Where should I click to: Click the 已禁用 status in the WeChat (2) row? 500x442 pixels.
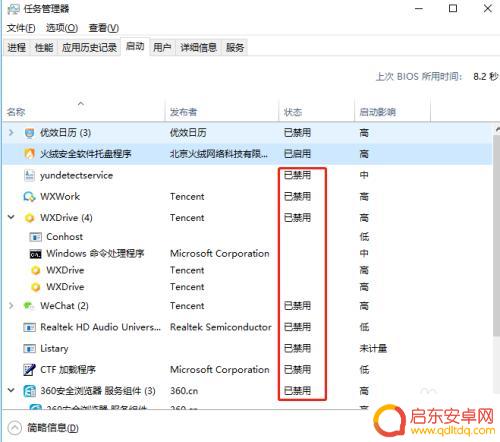coord(297,306)
